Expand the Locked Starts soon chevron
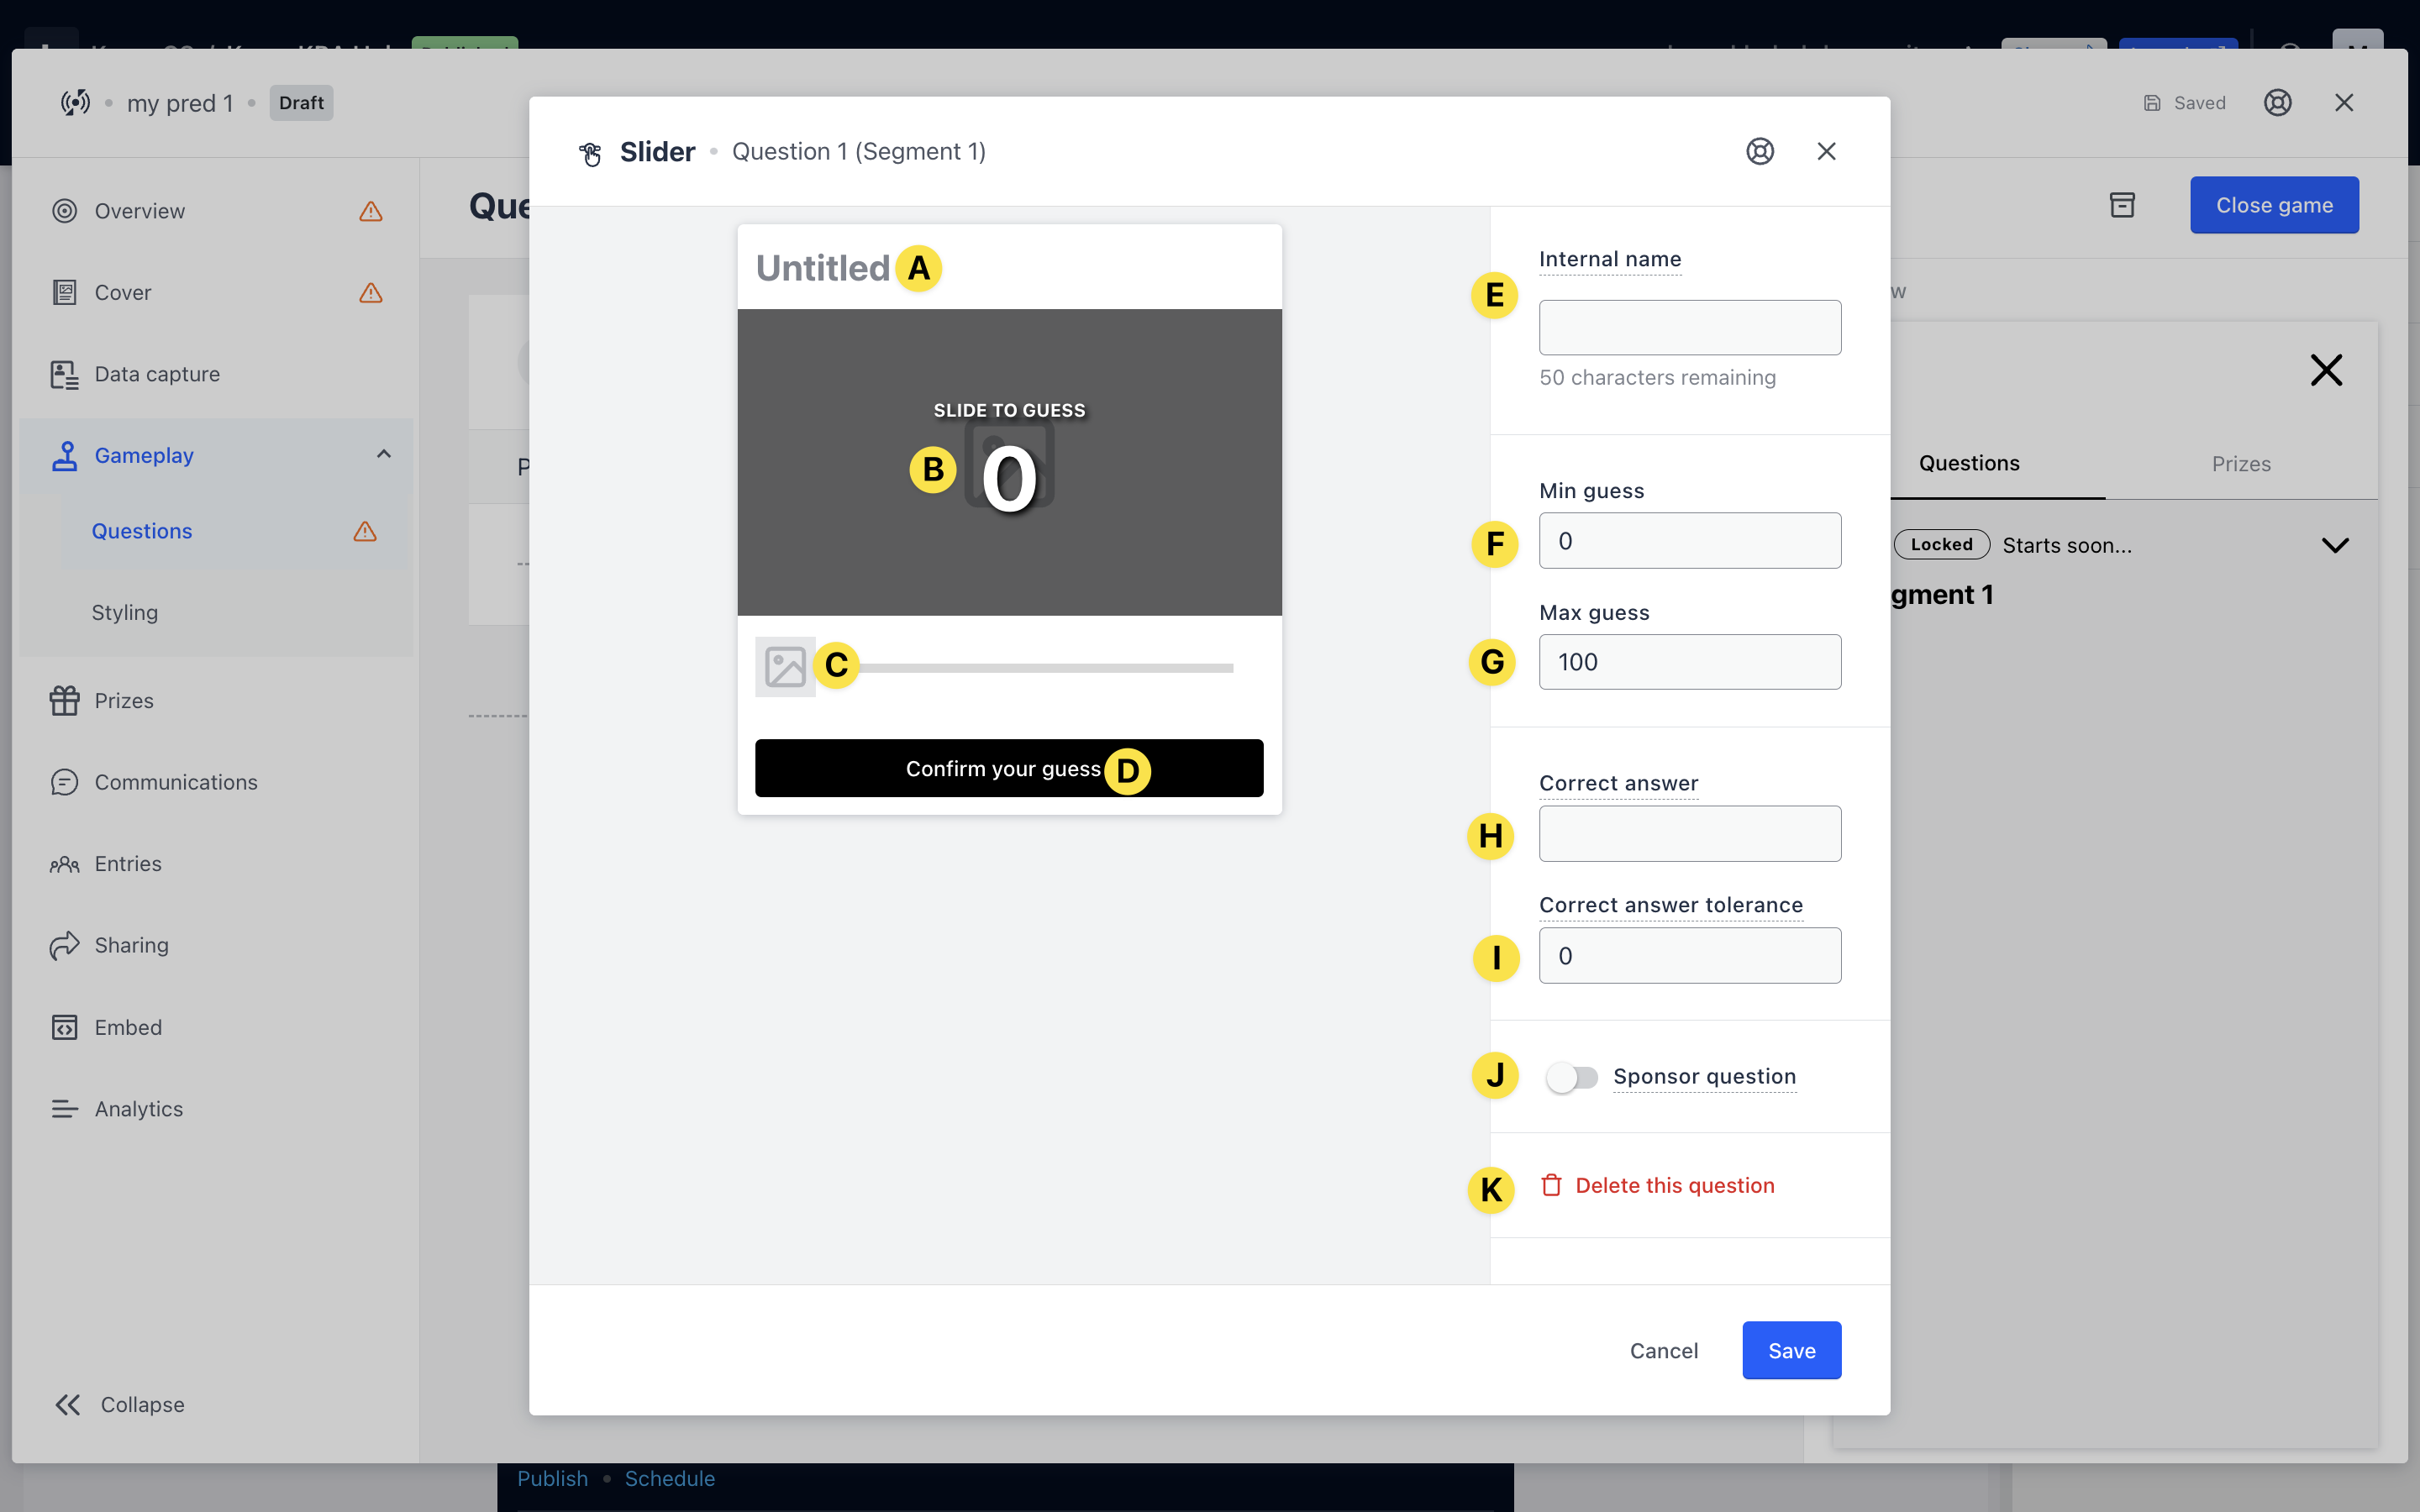The image size is (2420, 1512). tap(2335, 545)
